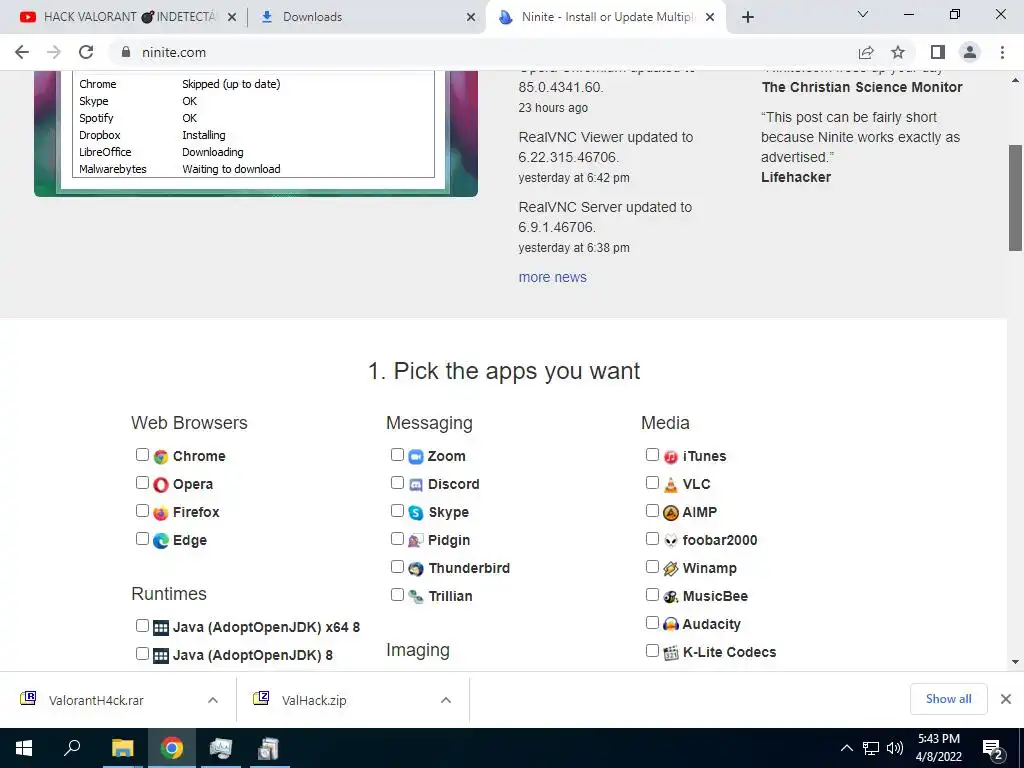
Task: Click the Skype app icon
Action: point(416,513)
